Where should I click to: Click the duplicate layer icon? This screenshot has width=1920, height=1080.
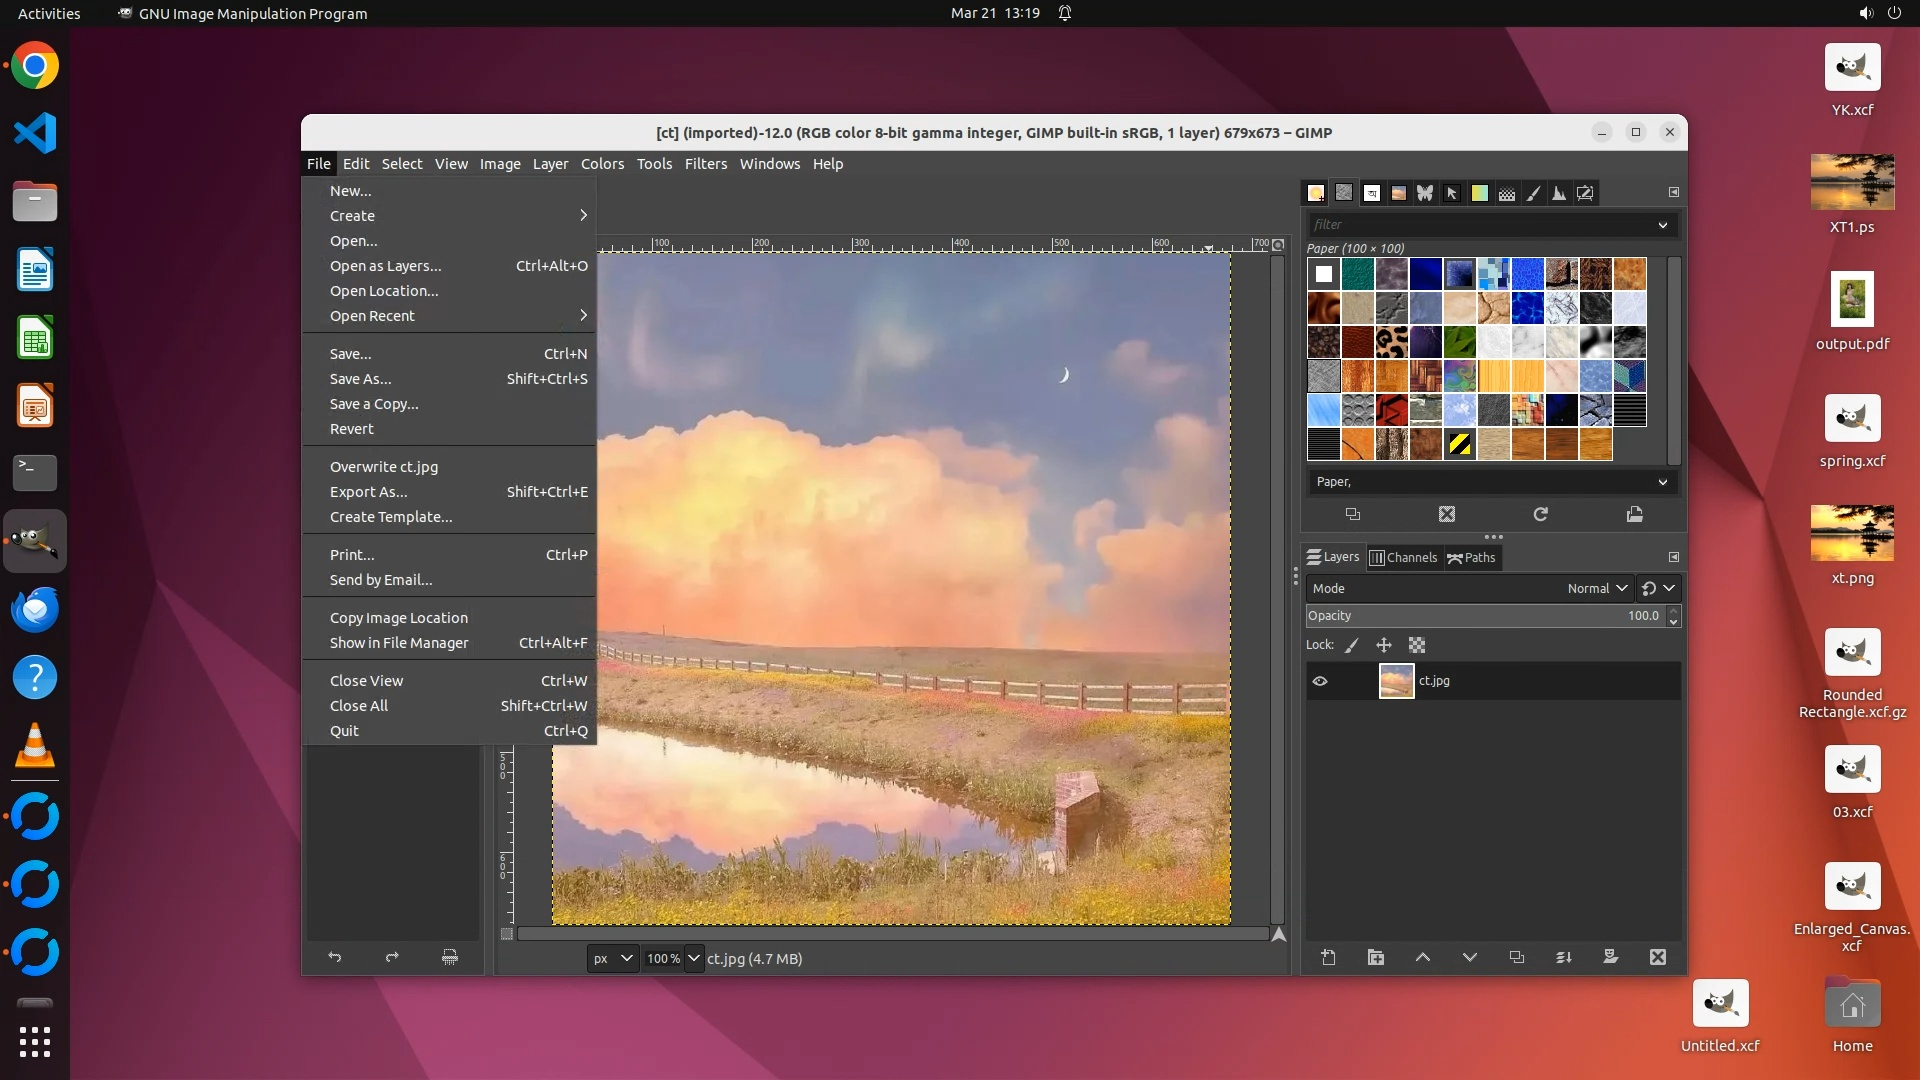click(1517, 957)
